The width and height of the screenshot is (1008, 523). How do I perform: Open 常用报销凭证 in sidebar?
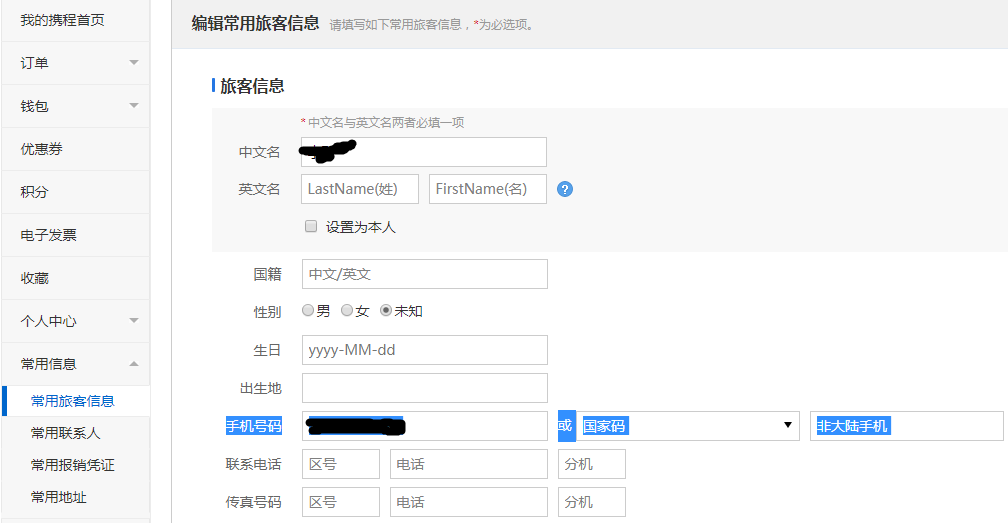tap(73, 465)
